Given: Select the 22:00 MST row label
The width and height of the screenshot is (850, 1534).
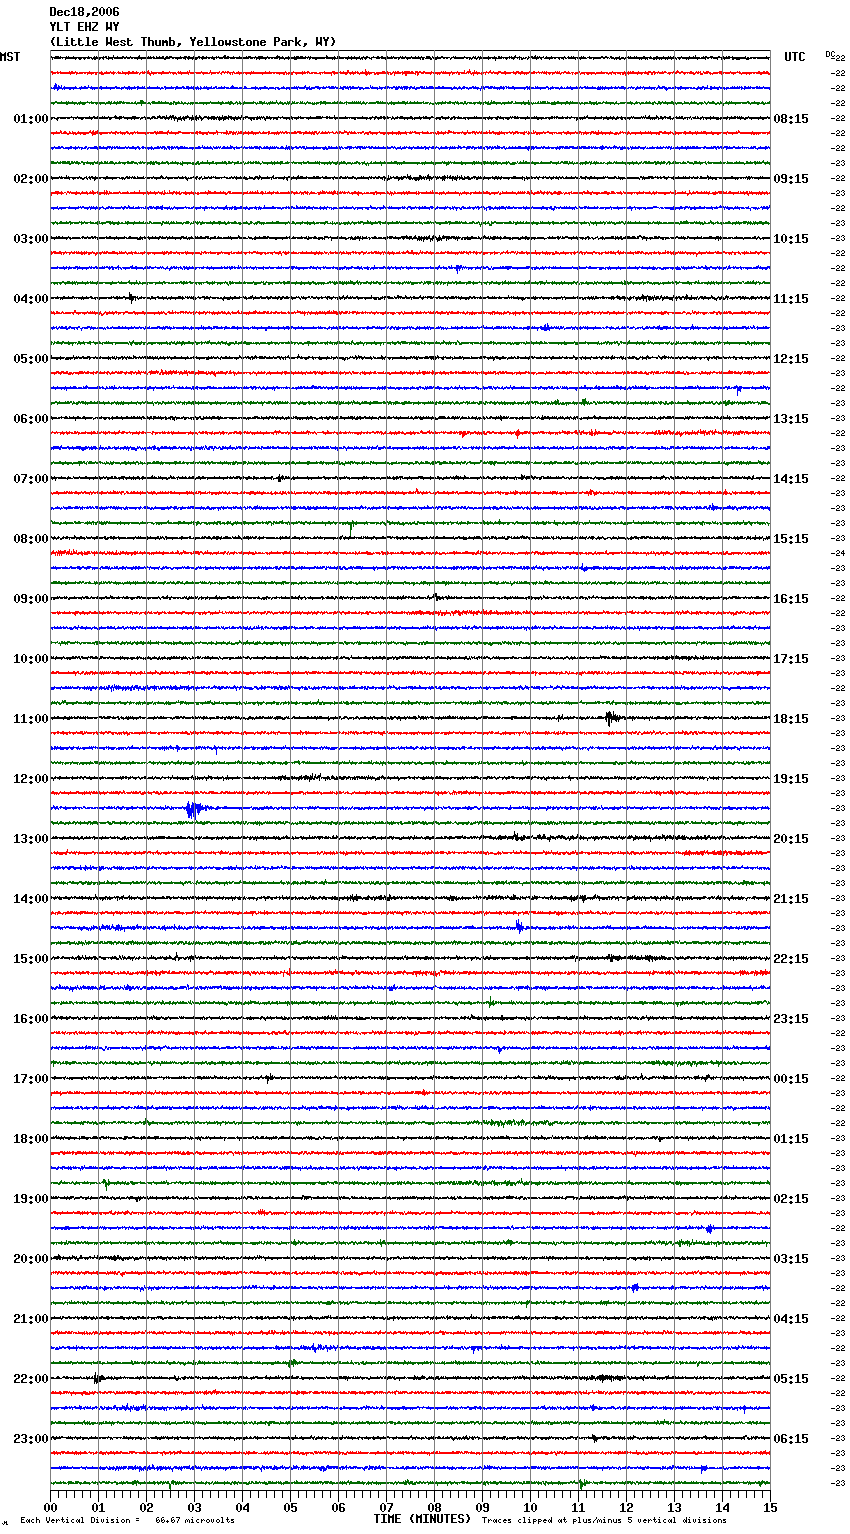Looking at the screenshot, I should (x=31, y=1379).
